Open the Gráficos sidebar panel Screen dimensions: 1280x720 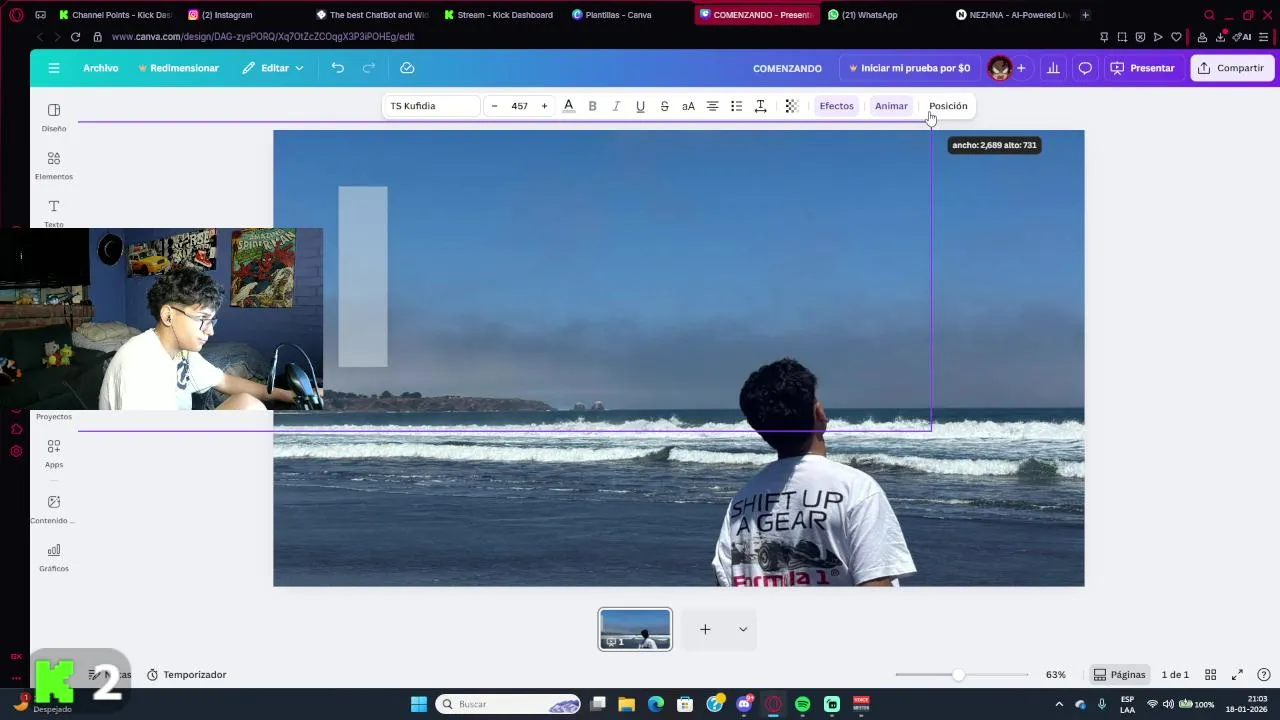tap(54, 557)
